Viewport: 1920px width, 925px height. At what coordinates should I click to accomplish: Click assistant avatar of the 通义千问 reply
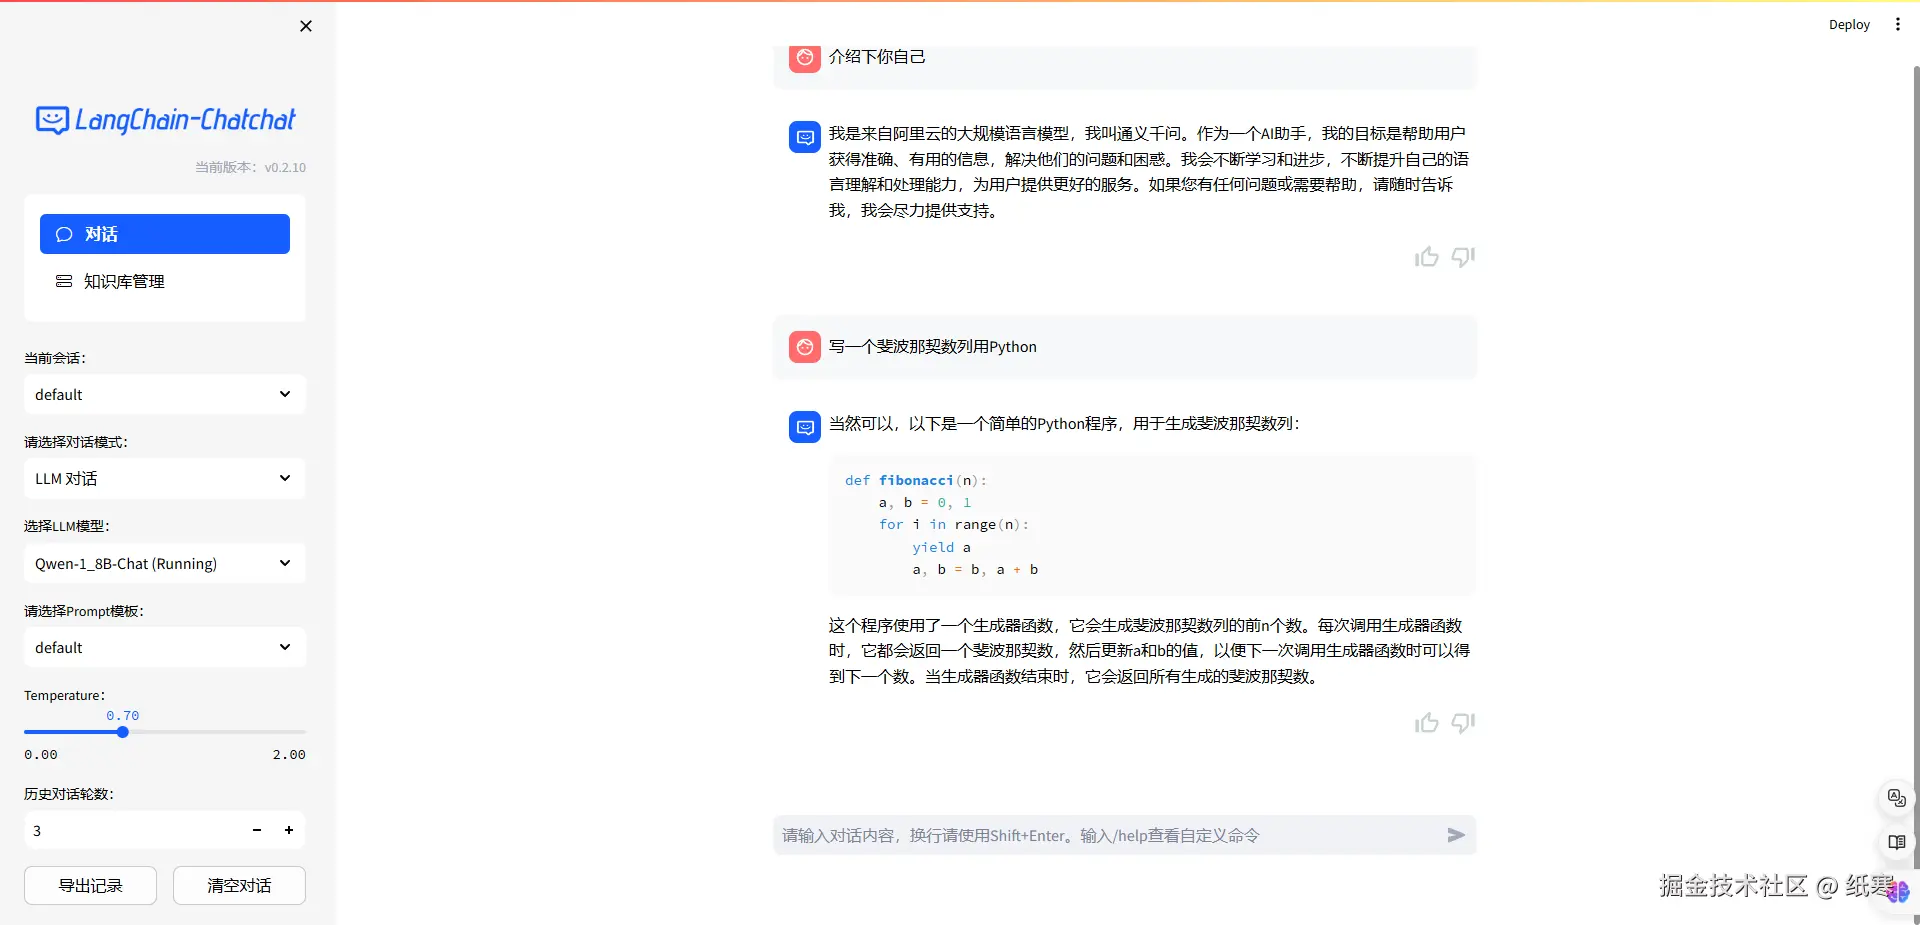[x=805, y=137]
